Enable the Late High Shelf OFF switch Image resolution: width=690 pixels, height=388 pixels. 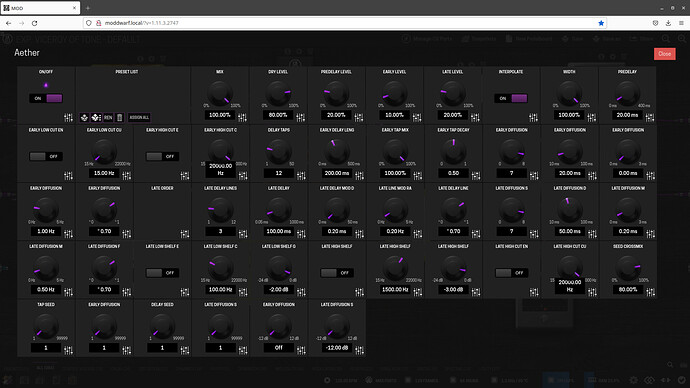[337, 273]
